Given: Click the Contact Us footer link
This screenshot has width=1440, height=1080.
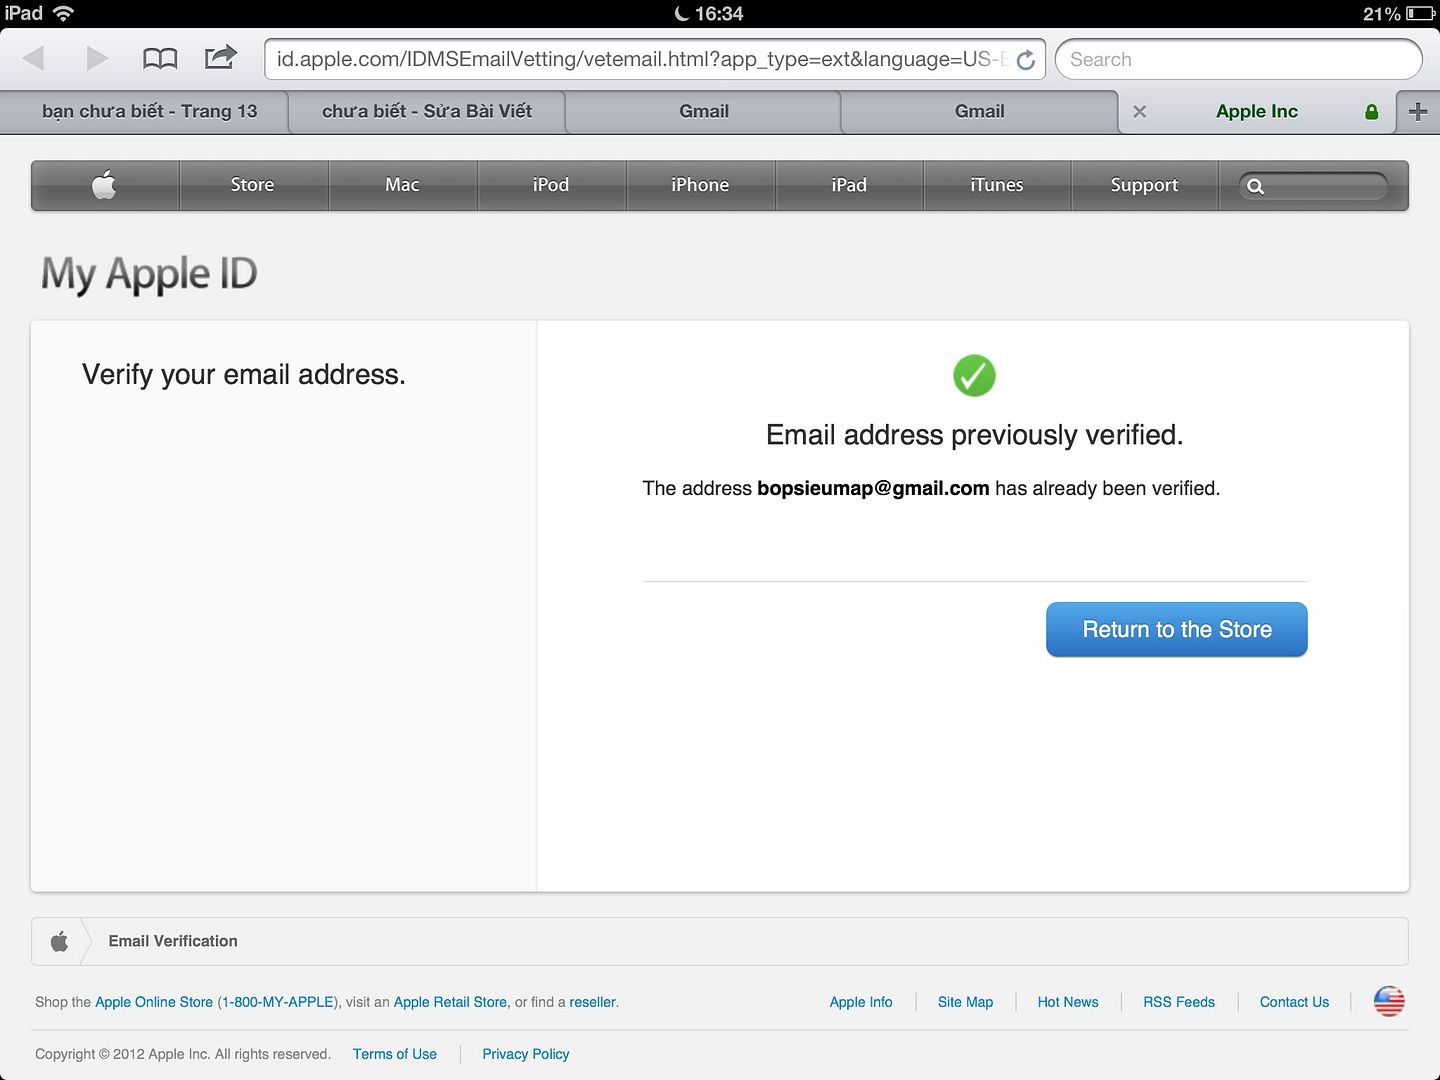Looking at the screenshot, I should tap(1294, 1002).
